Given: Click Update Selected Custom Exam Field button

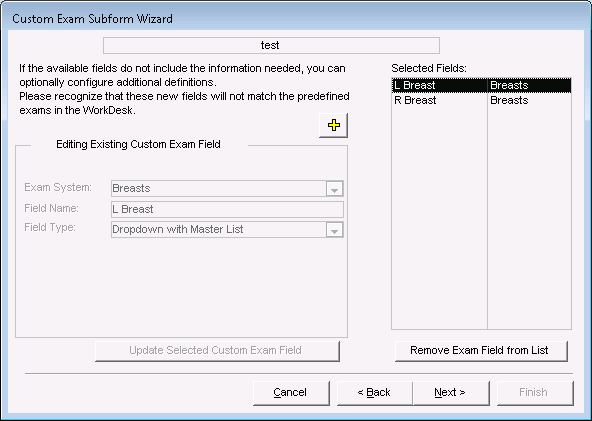Looking at the screenshot, I should (217, 351).
